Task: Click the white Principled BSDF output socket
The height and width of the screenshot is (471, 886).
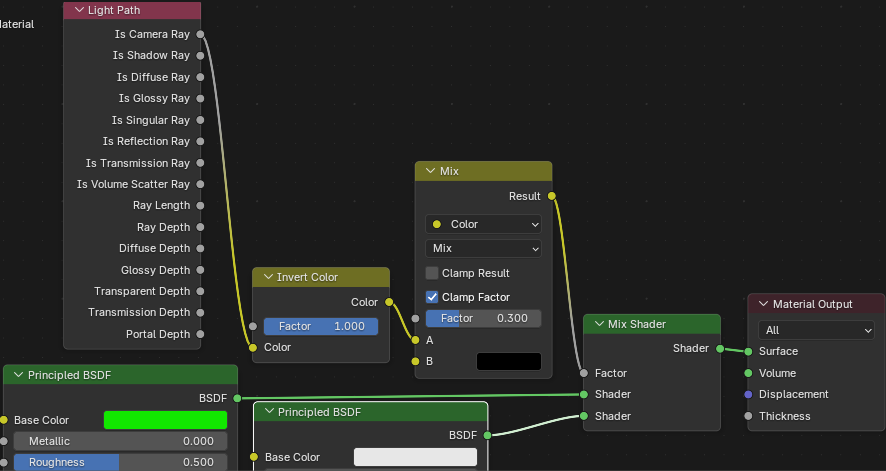Action: [487, 435]
